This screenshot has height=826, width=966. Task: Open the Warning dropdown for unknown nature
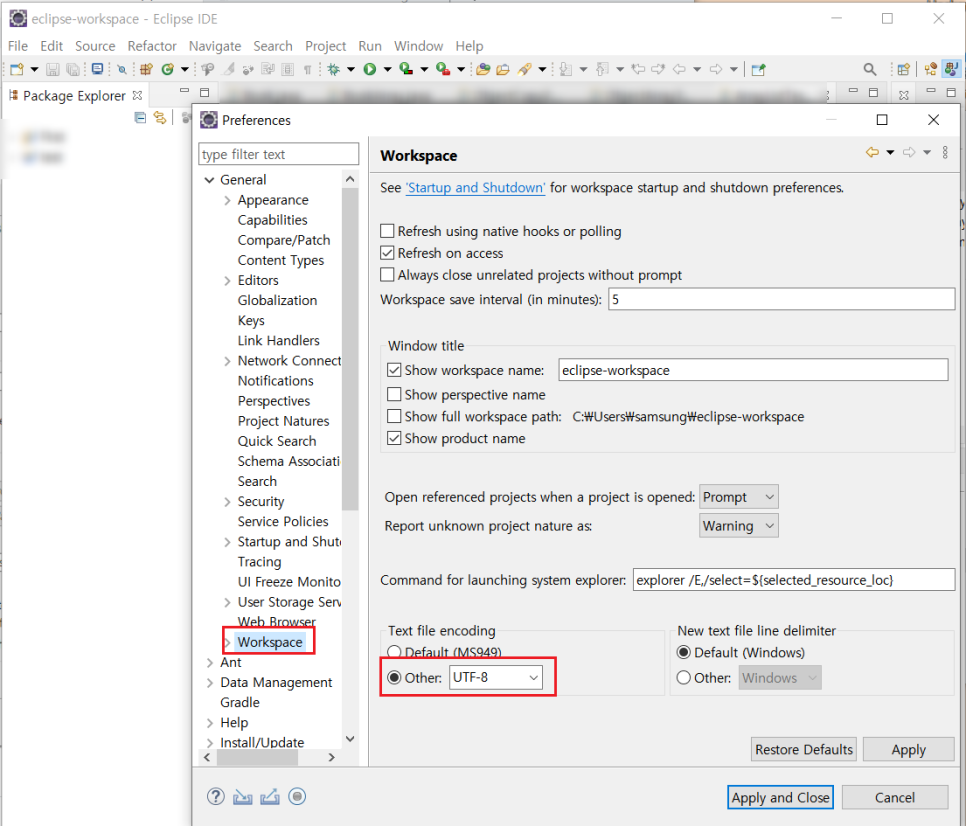point(739,525)
